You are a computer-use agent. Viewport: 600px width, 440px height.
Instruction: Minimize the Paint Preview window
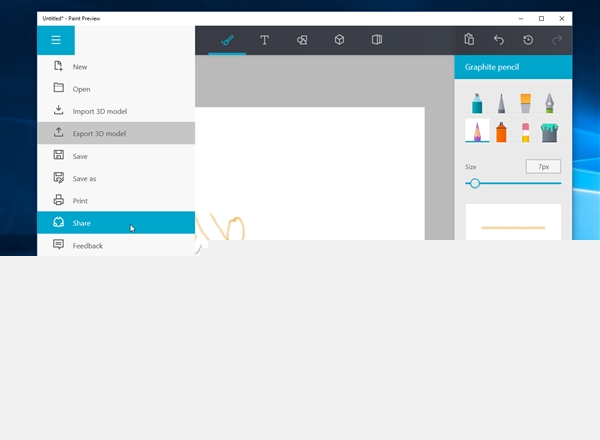tap(521, 18)
